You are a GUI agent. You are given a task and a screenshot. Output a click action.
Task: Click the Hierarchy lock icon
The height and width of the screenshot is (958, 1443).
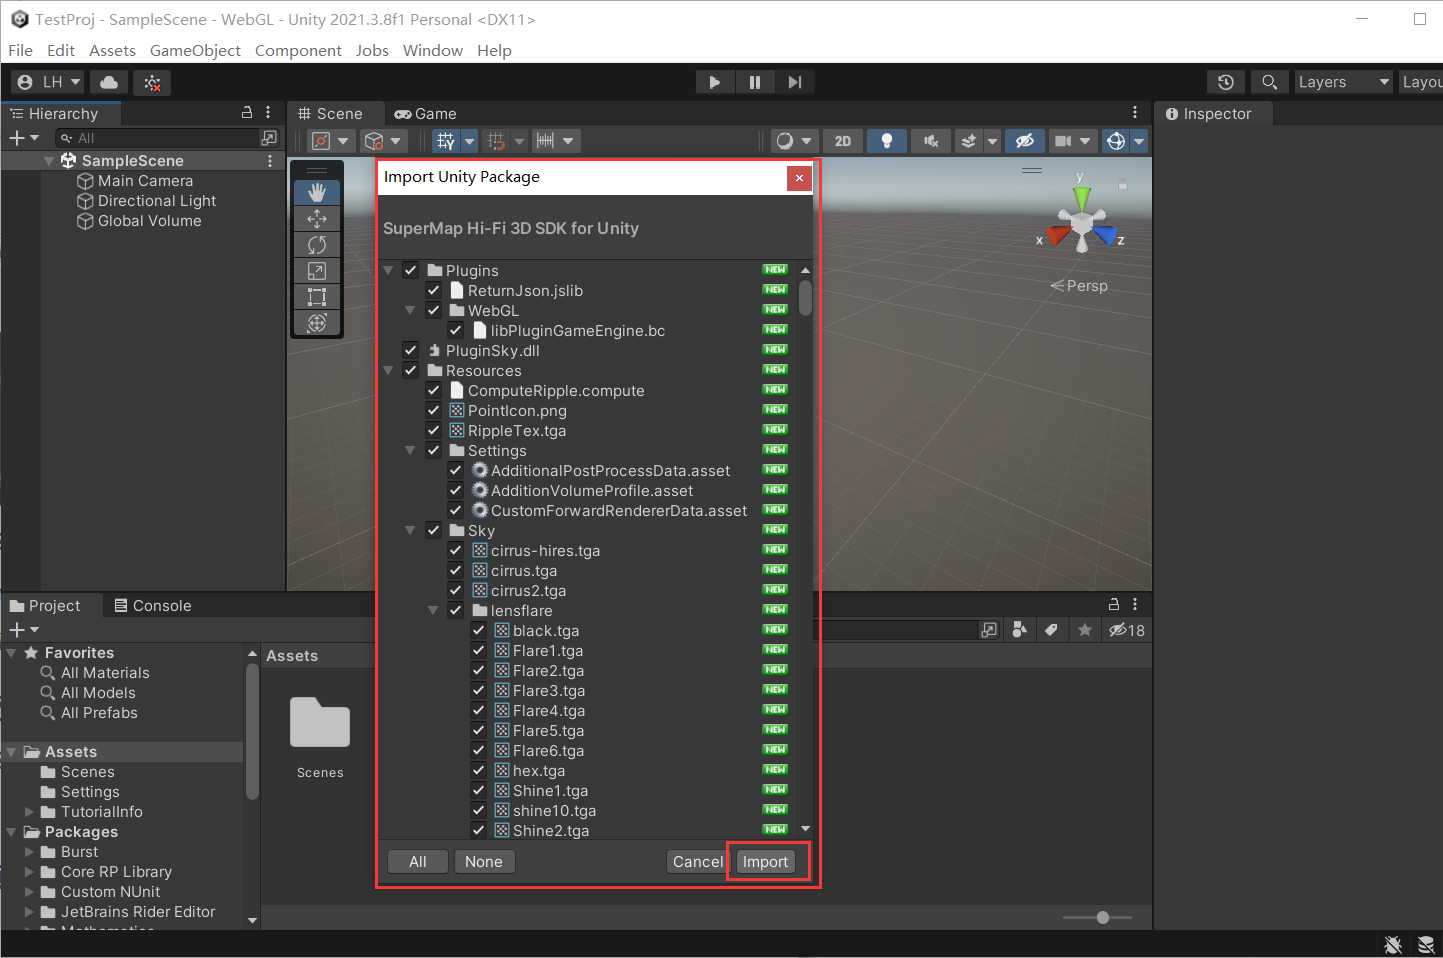pos(247,113)
